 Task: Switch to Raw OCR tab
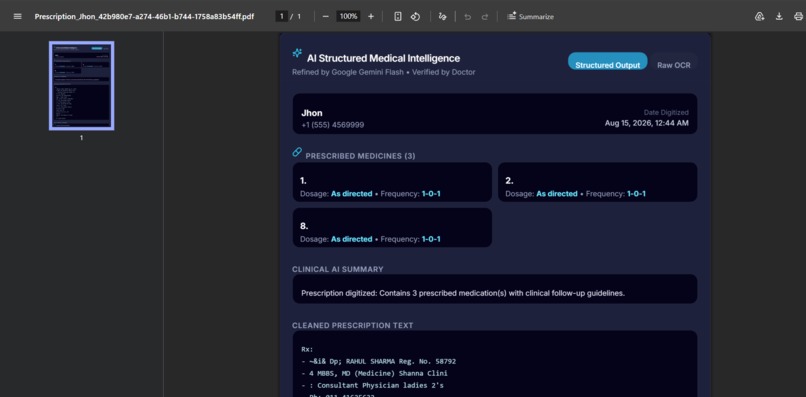(673, 65)
